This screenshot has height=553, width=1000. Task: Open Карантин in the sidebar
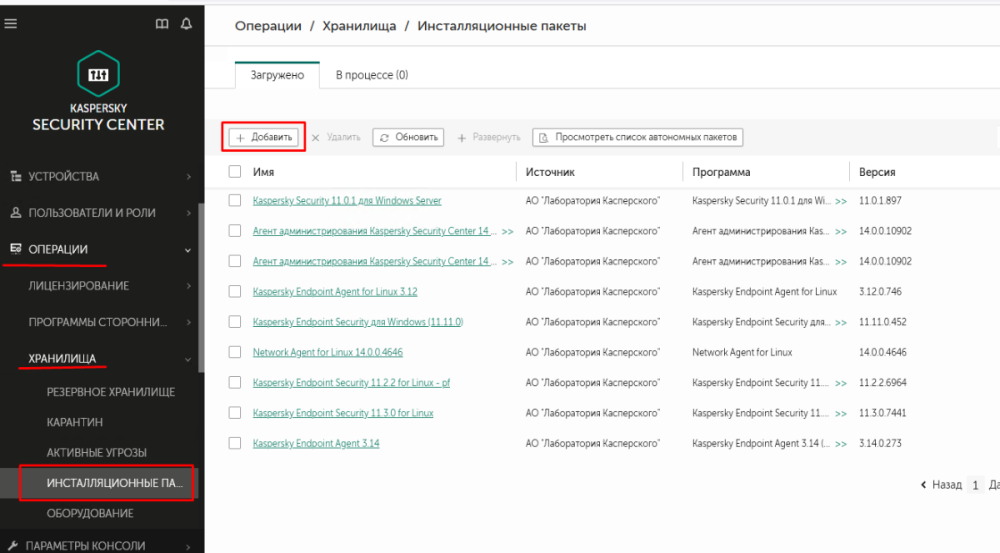click(x=75, y=422)
